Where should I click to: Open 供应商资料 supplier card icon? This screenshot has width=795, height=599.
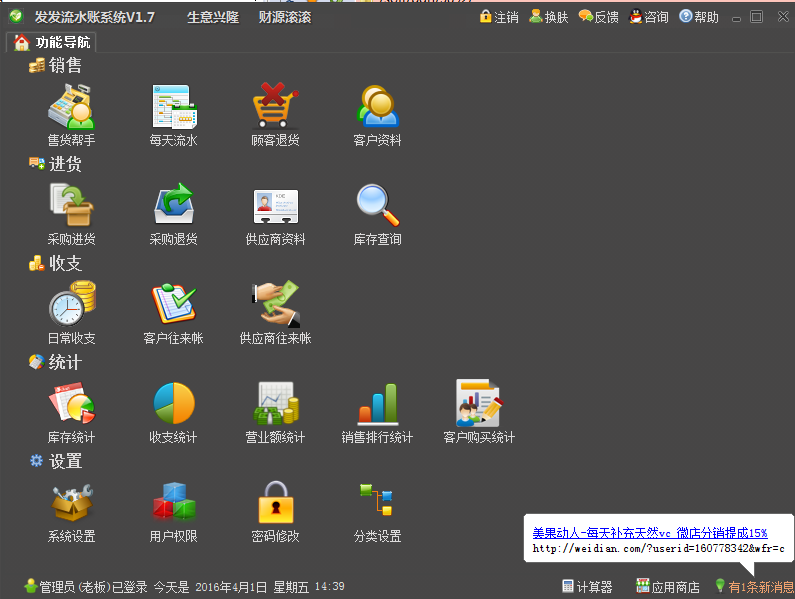point(275,205)
